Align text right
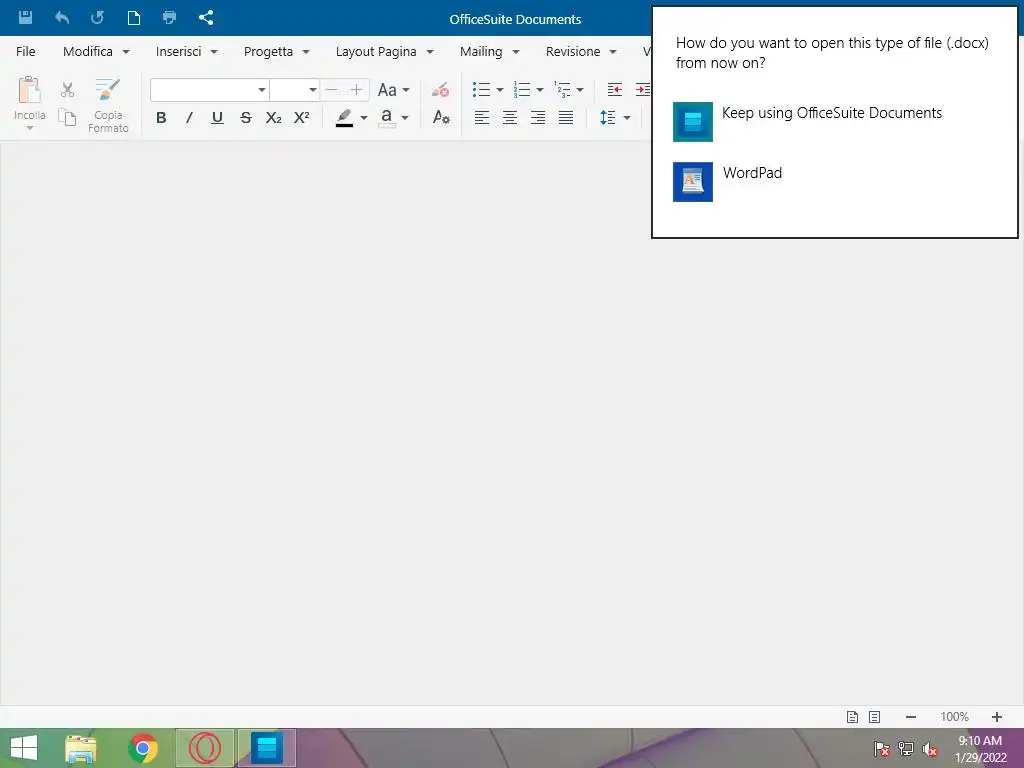Screen dimensions: 1024x768 point(537,118)
